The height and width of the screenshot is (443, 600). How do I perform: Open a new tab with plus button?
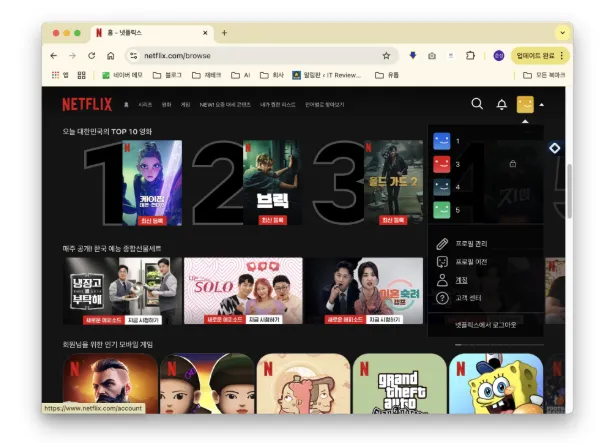225,33
